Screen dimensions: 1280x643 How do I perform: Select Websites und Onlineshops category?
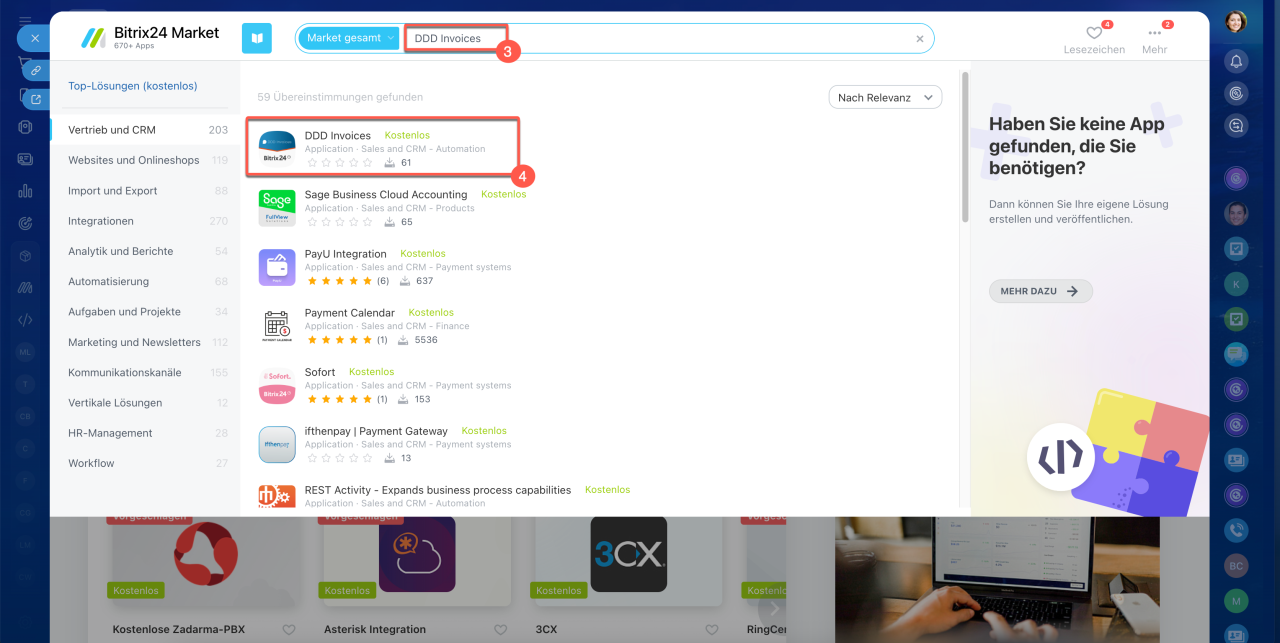coord(147,160)
